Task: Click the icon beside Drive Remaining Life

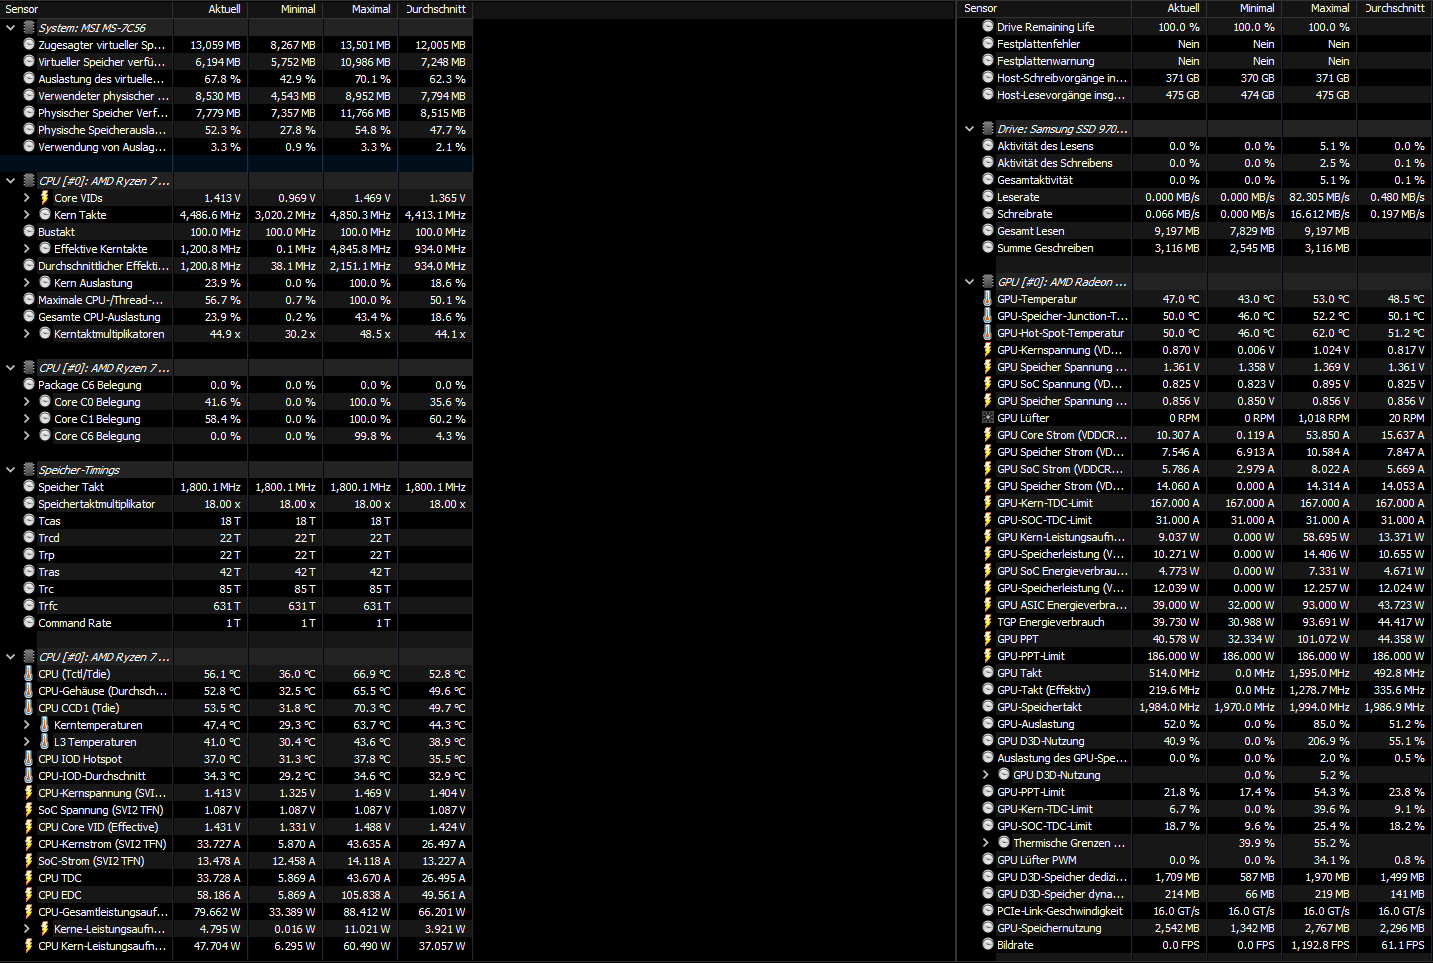Action: (988, 27)
